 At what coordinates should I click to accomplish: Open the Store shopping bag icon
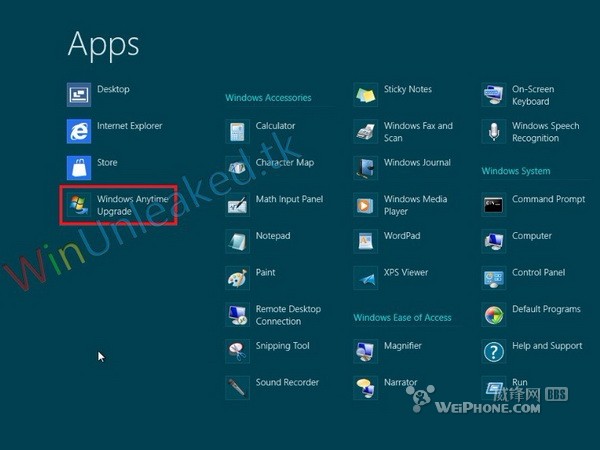tap(79, 168)
